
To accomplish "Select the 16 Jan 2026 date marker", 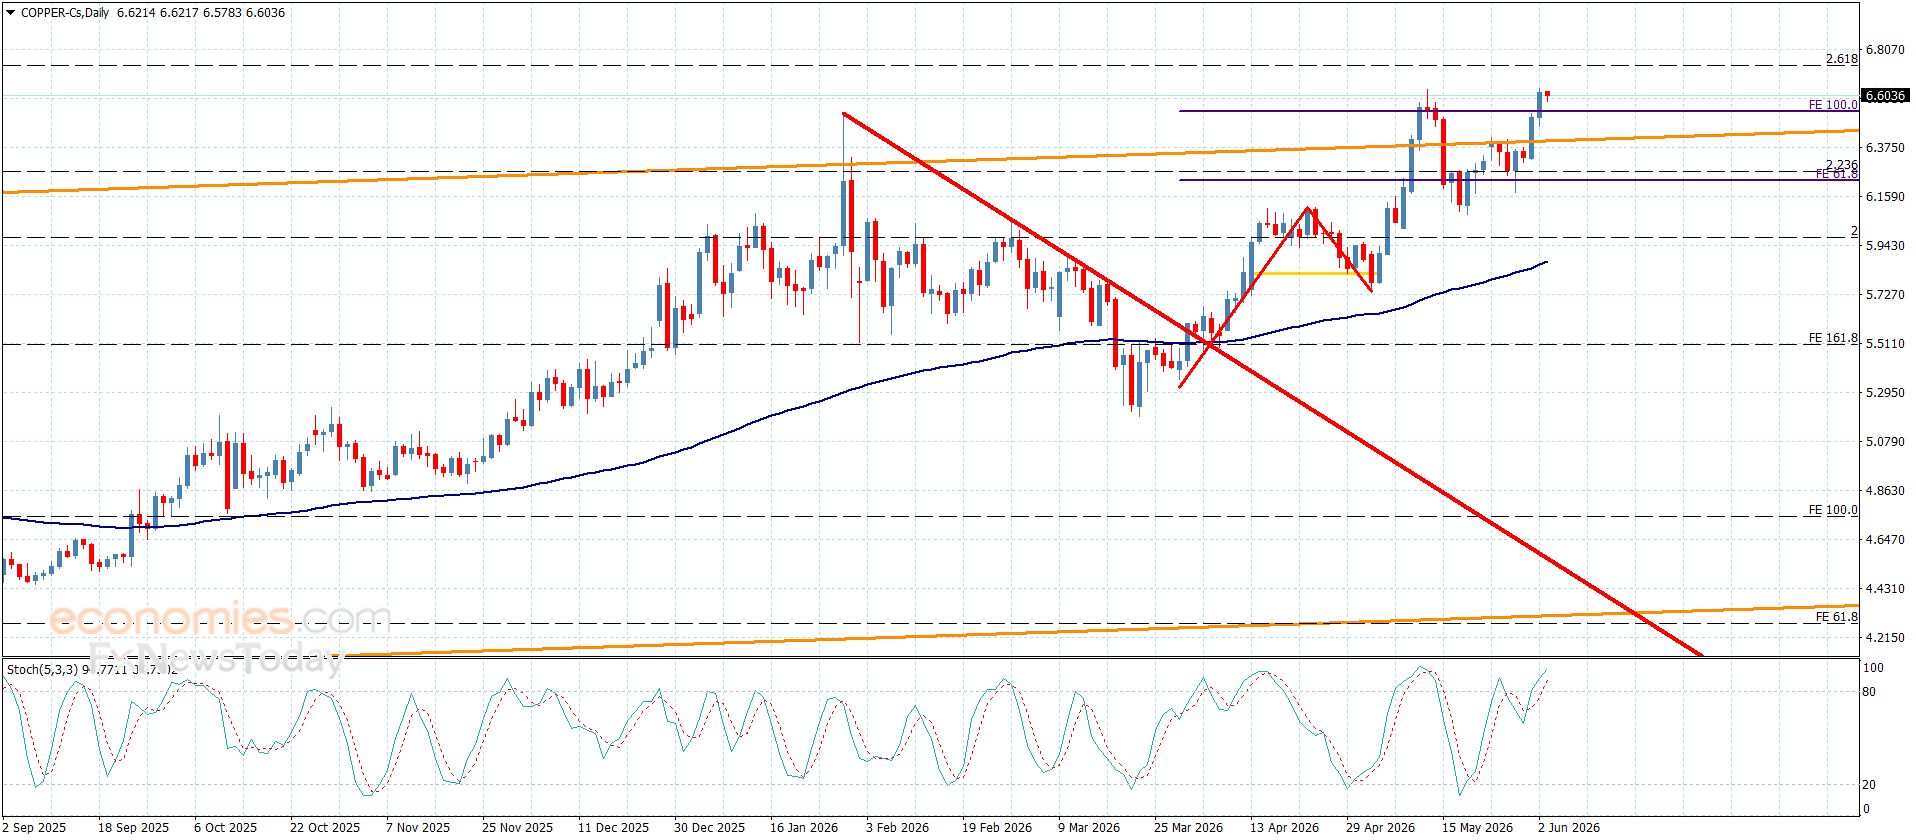I will tap(804, 828).
